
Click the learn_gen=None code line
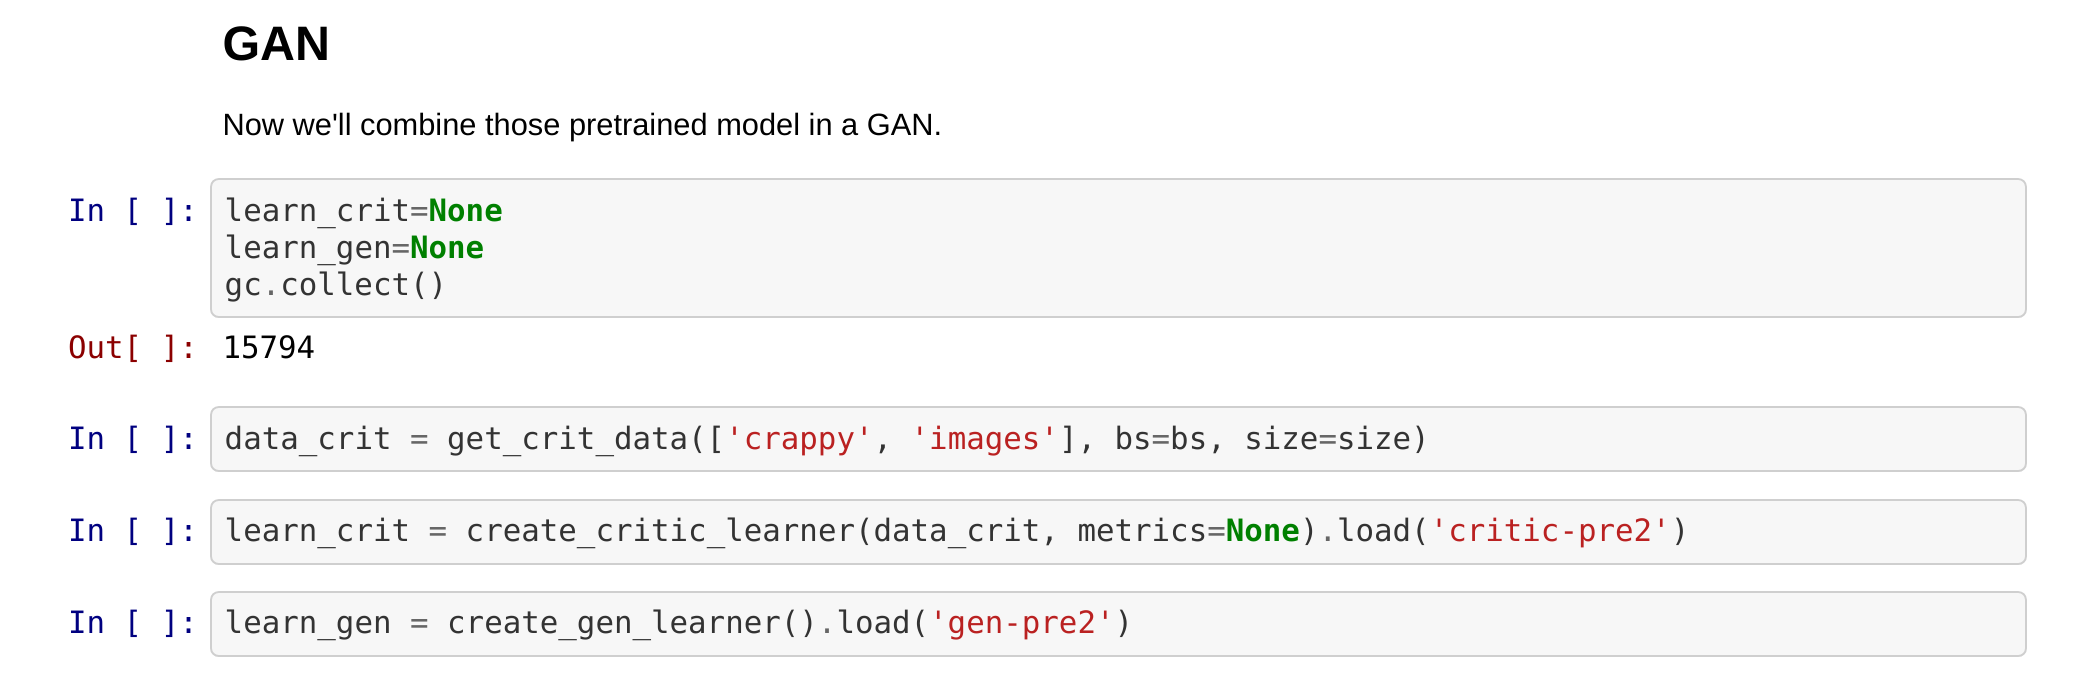354,248
